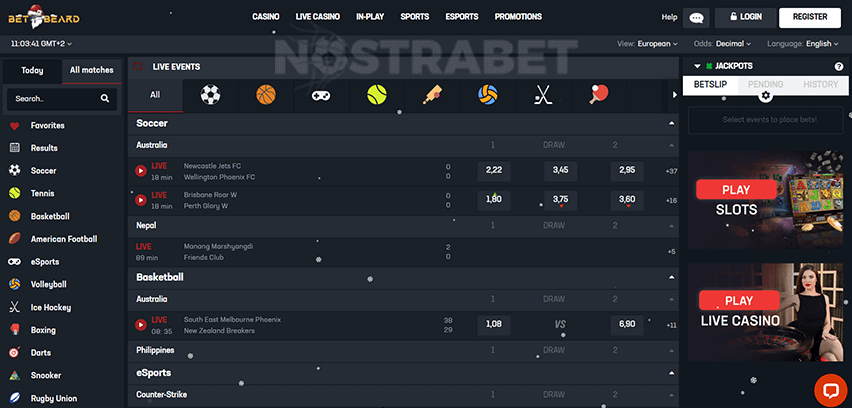852x408 pixels.
Task: Switch to the History tab
Action: pyautogui.click(x=820, y=85)
